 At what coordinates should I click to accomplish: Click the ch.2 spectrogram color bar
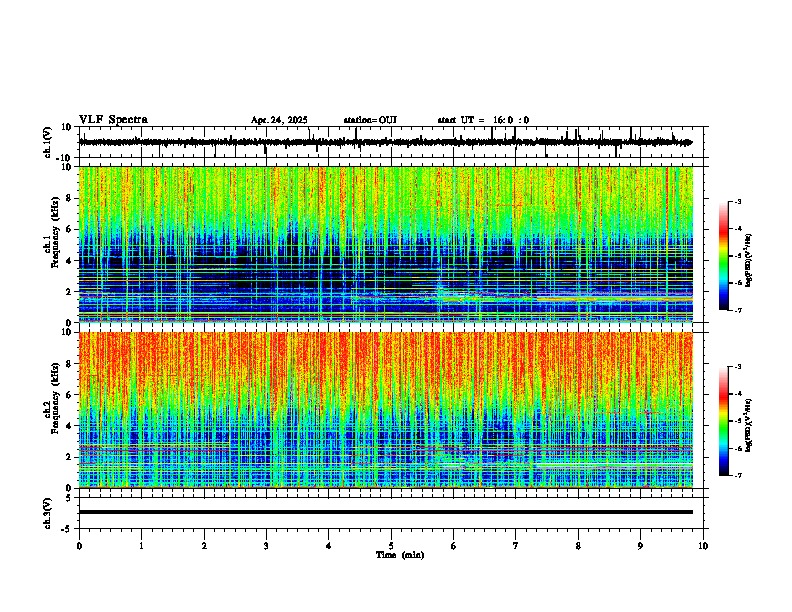pyautogui.click(x=724, y=421)
